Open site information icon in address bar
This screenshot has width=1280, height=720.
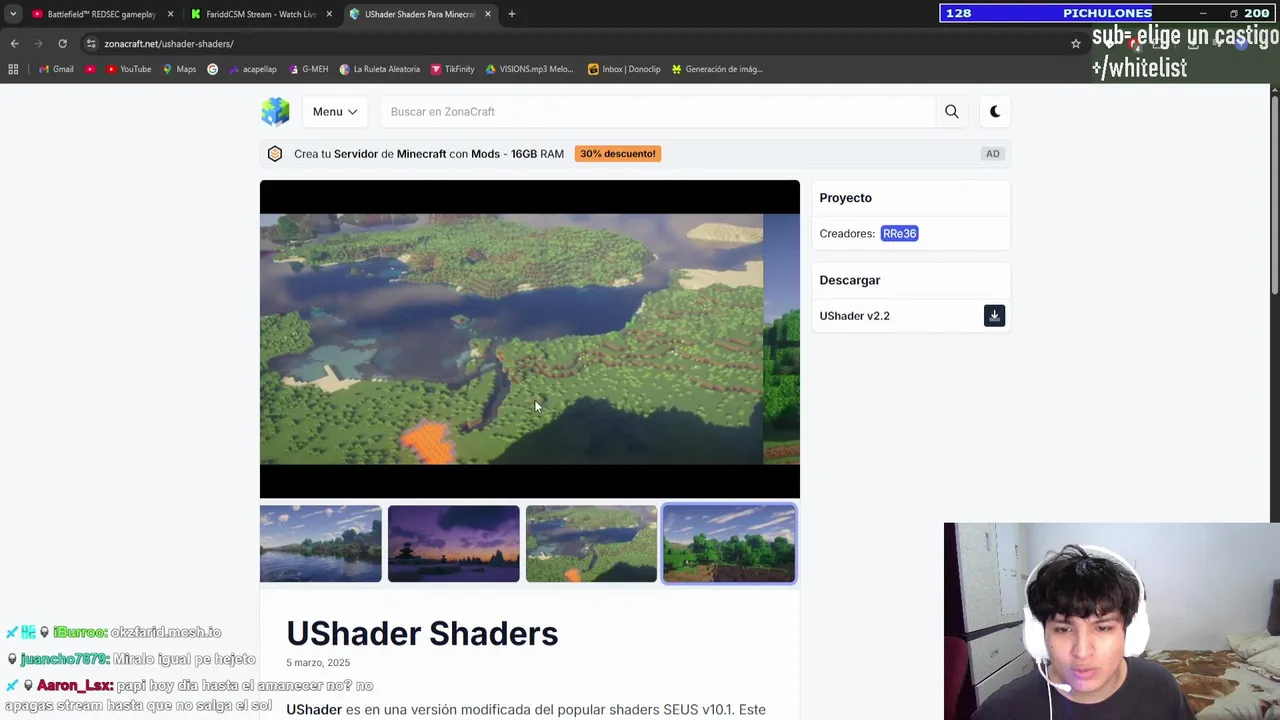(x=91, y=44)
